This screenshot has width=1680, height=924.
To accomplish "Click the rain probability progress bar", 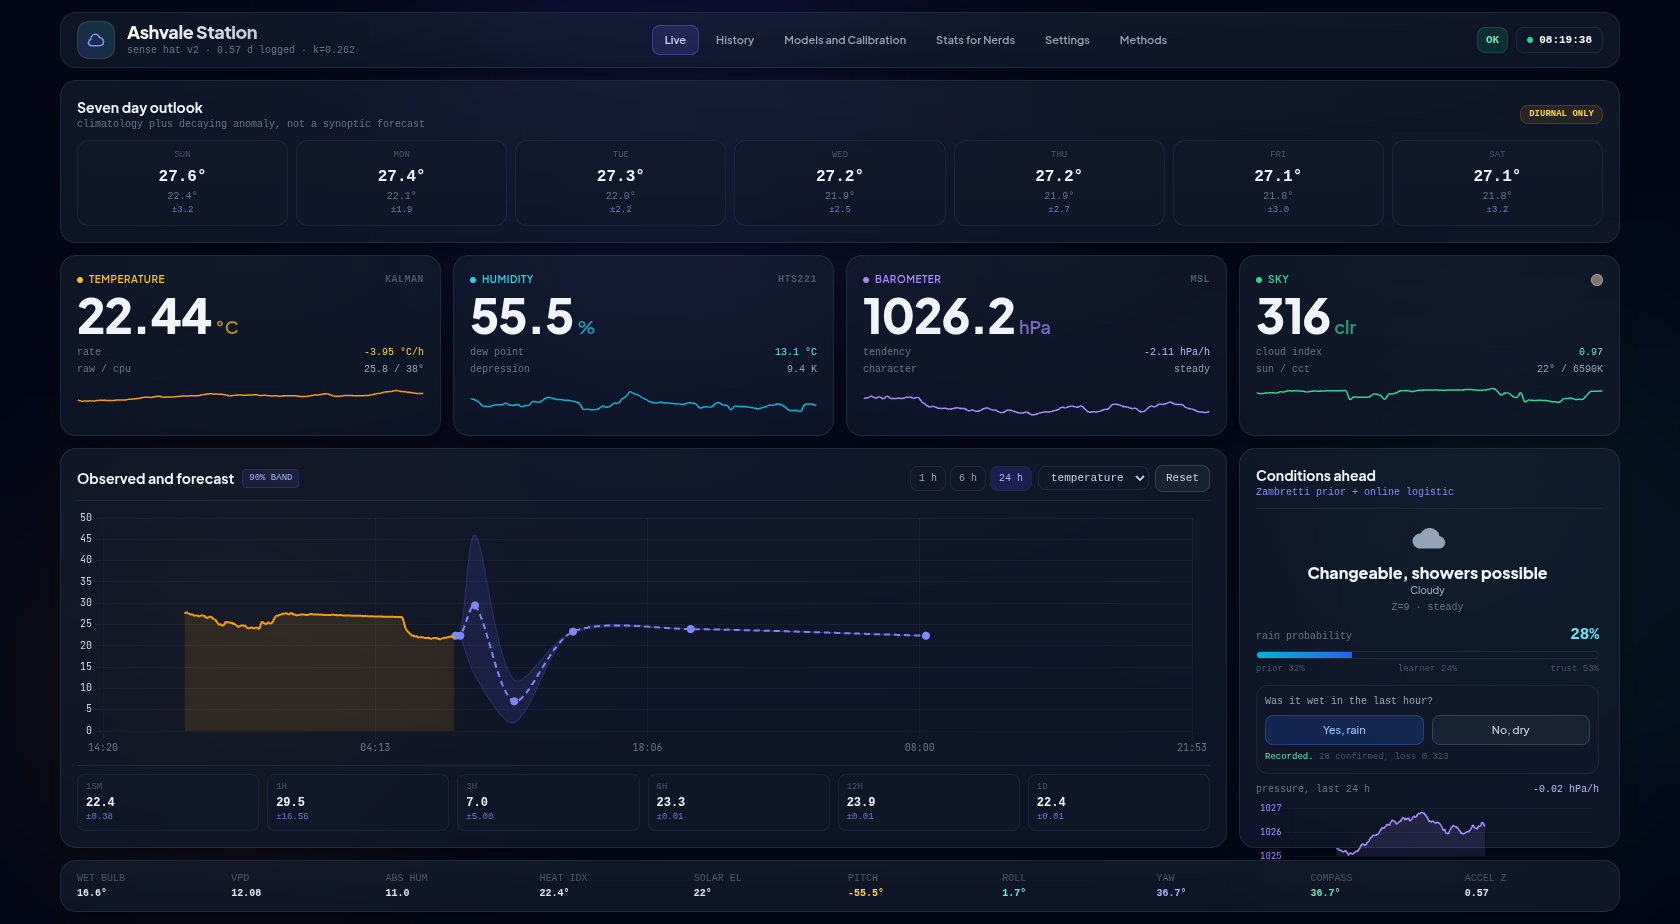I will 1427,655.
